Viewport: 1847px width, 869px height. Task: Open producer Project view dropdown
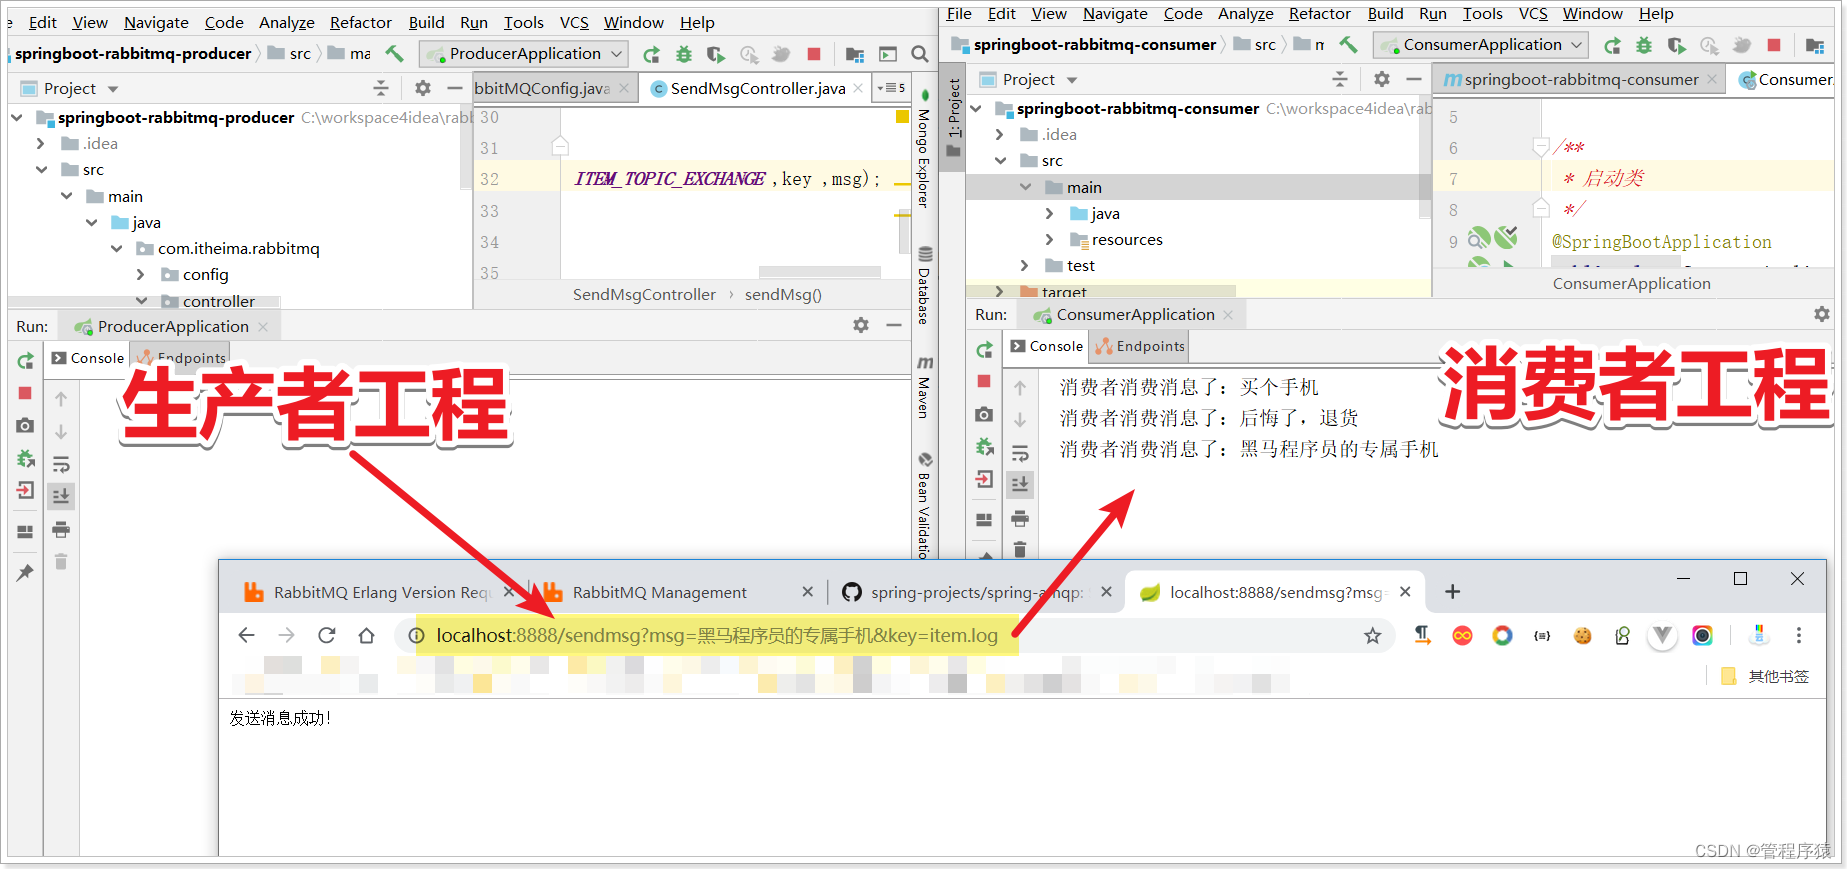click(113, 89)
